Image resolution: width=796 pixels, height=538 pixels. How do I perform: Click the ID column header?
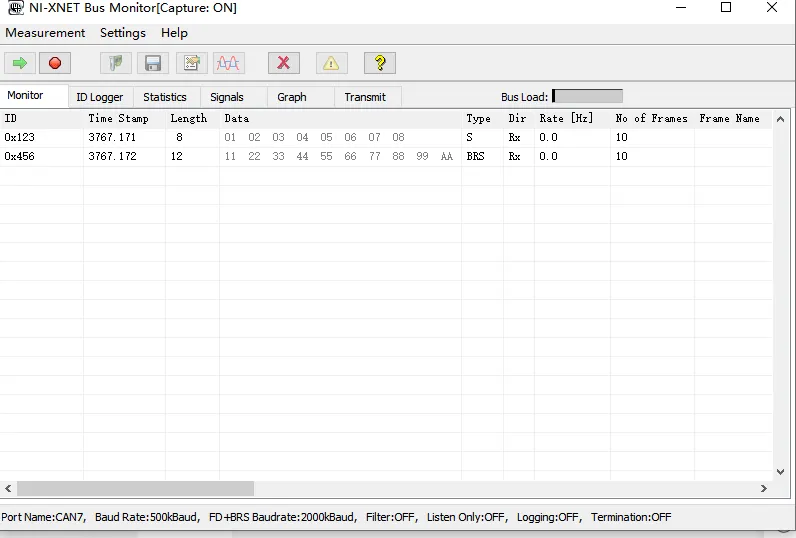tap(42, 119)
